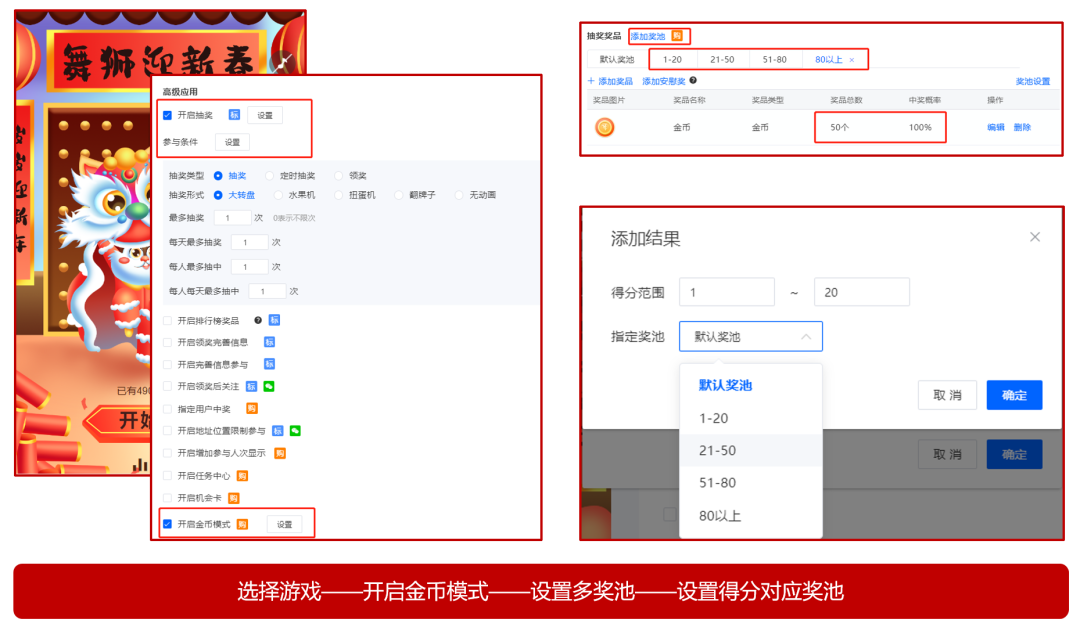Screen dimensions: 1080x627
Task: Click the help icon beside 开启排行榜奖品
Action: coord(258,320)
